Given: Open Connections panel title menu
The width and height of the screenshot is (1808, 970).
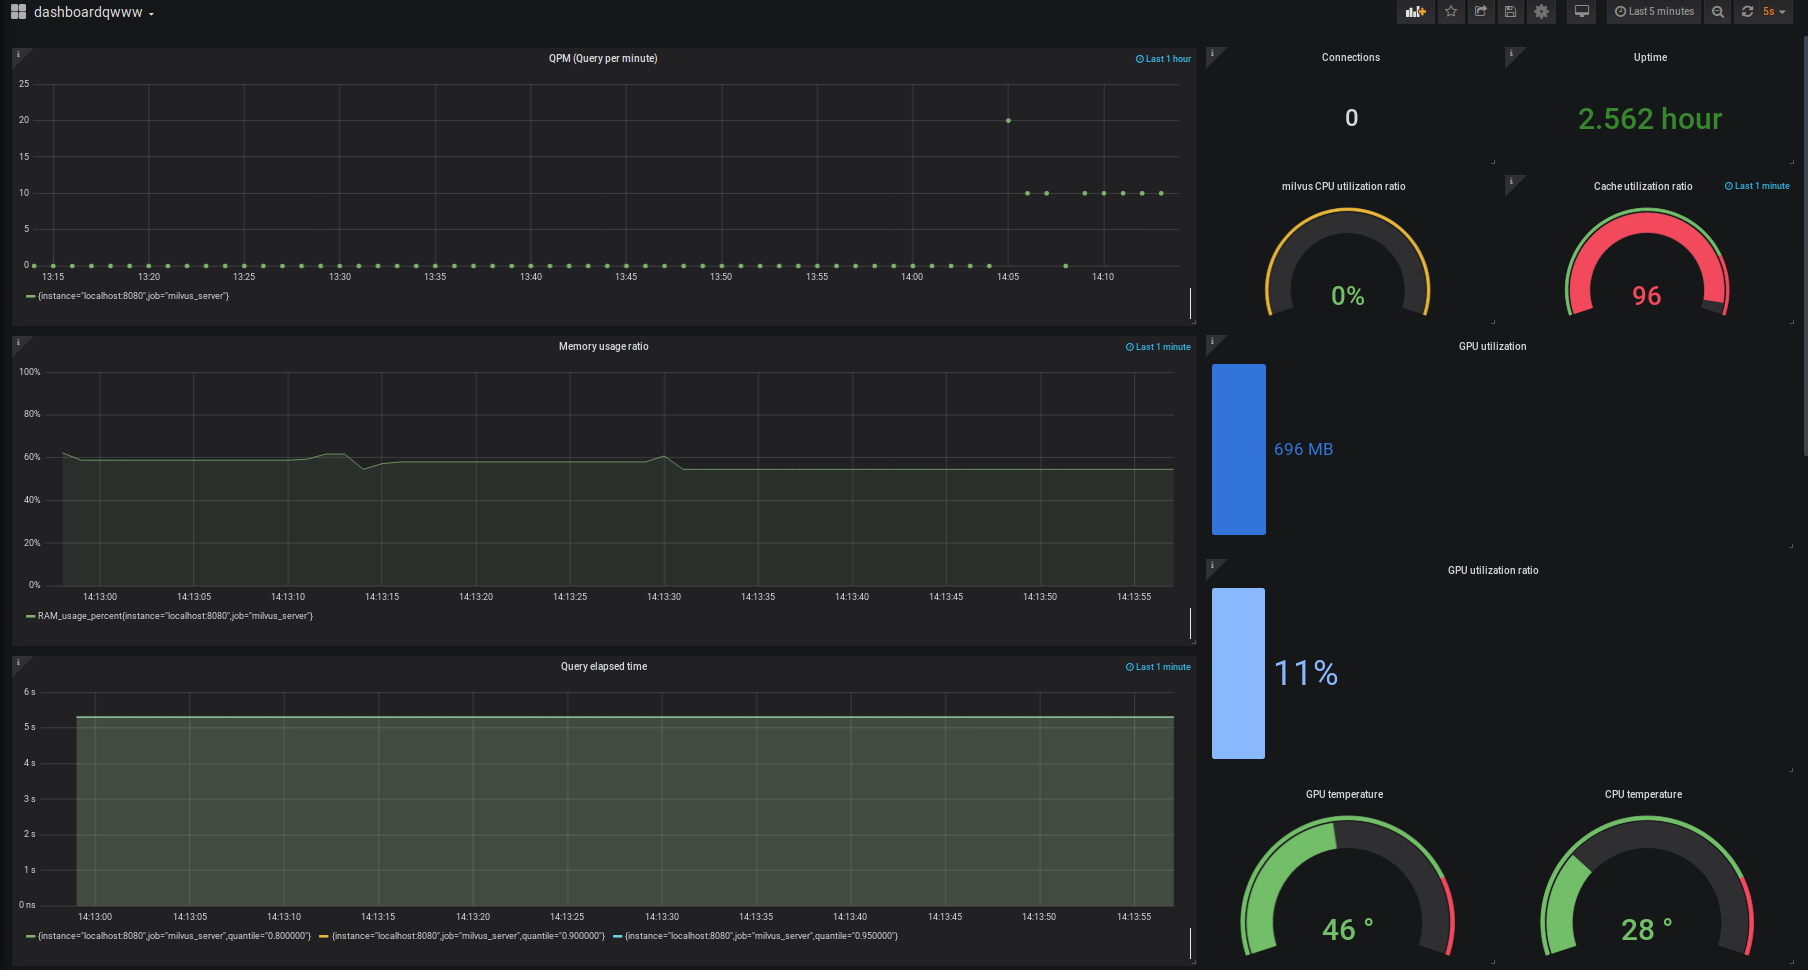Looking at the screenshot, I should point(1351,58).
